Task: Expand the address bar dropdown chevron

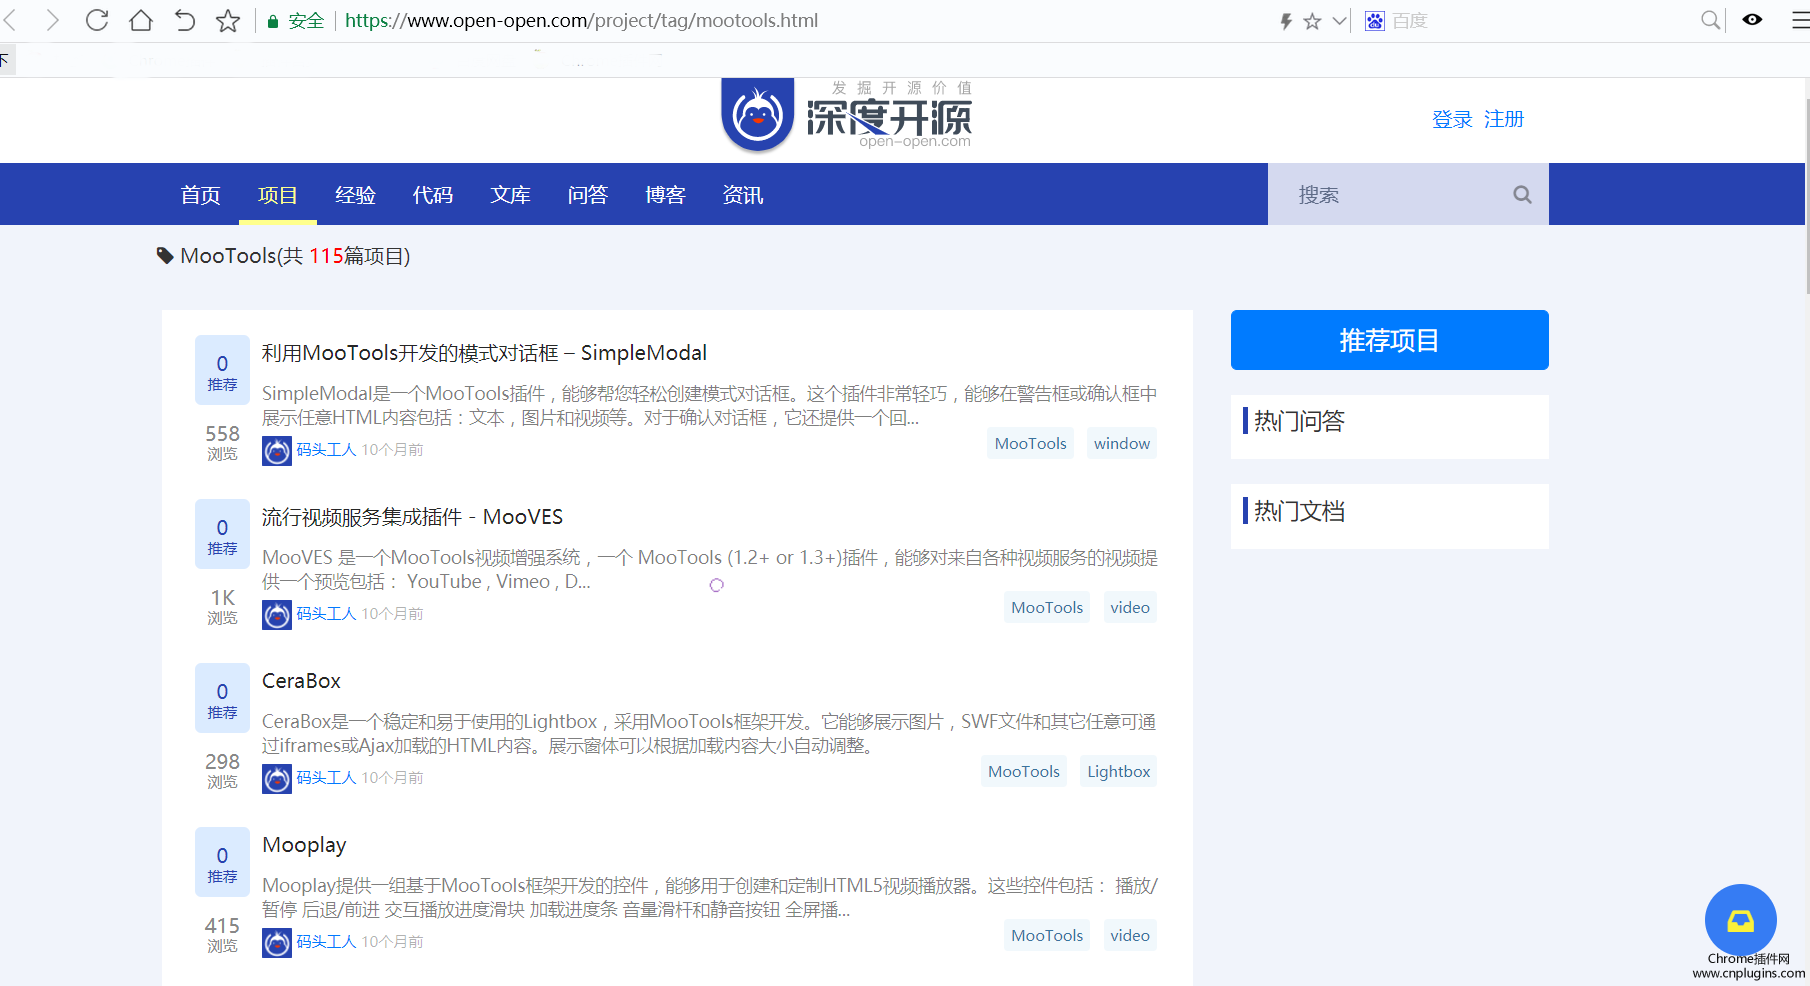Action: [1339, 20]
